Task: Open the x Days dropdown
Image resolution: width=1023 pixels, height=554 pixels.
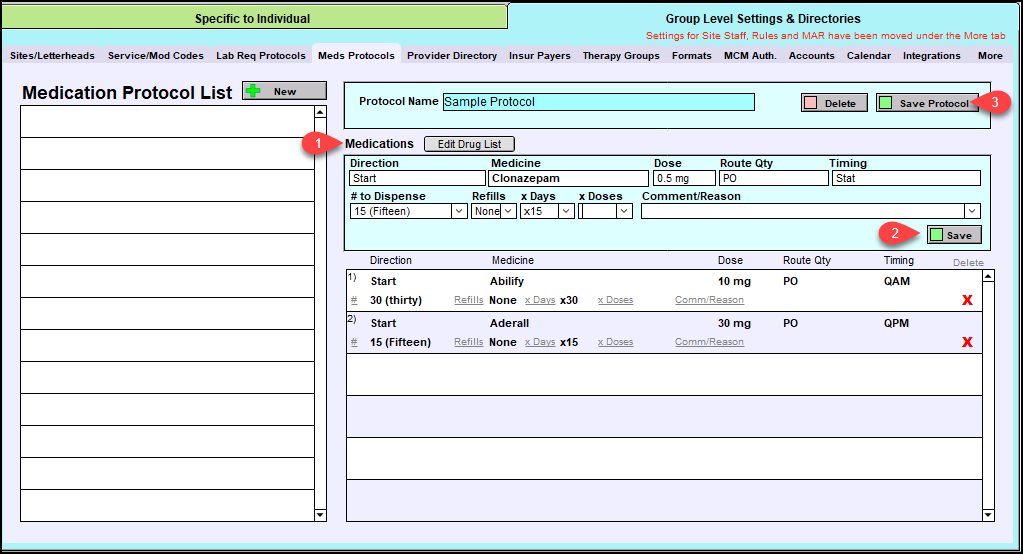Action: click(x=567, y=211)
